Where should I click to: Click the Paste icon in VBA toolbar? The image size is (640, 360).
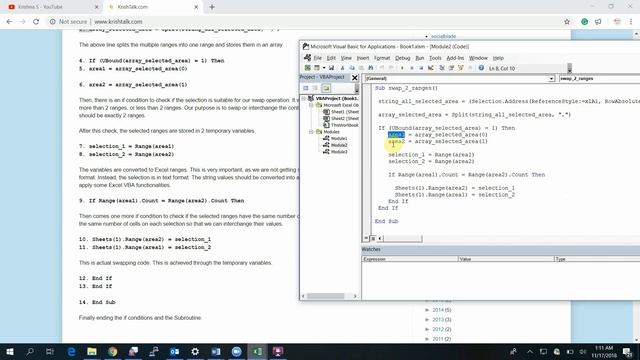(x=361, y=68)
